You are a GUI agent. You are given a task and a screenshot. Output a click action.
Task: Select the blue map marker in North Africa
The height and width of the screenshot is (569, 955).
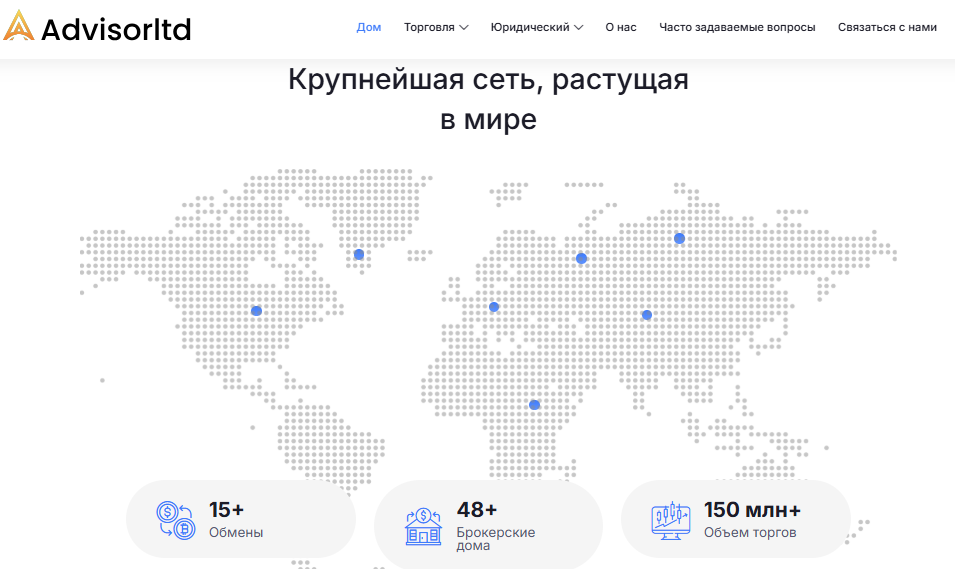click(x=494, y=307)
